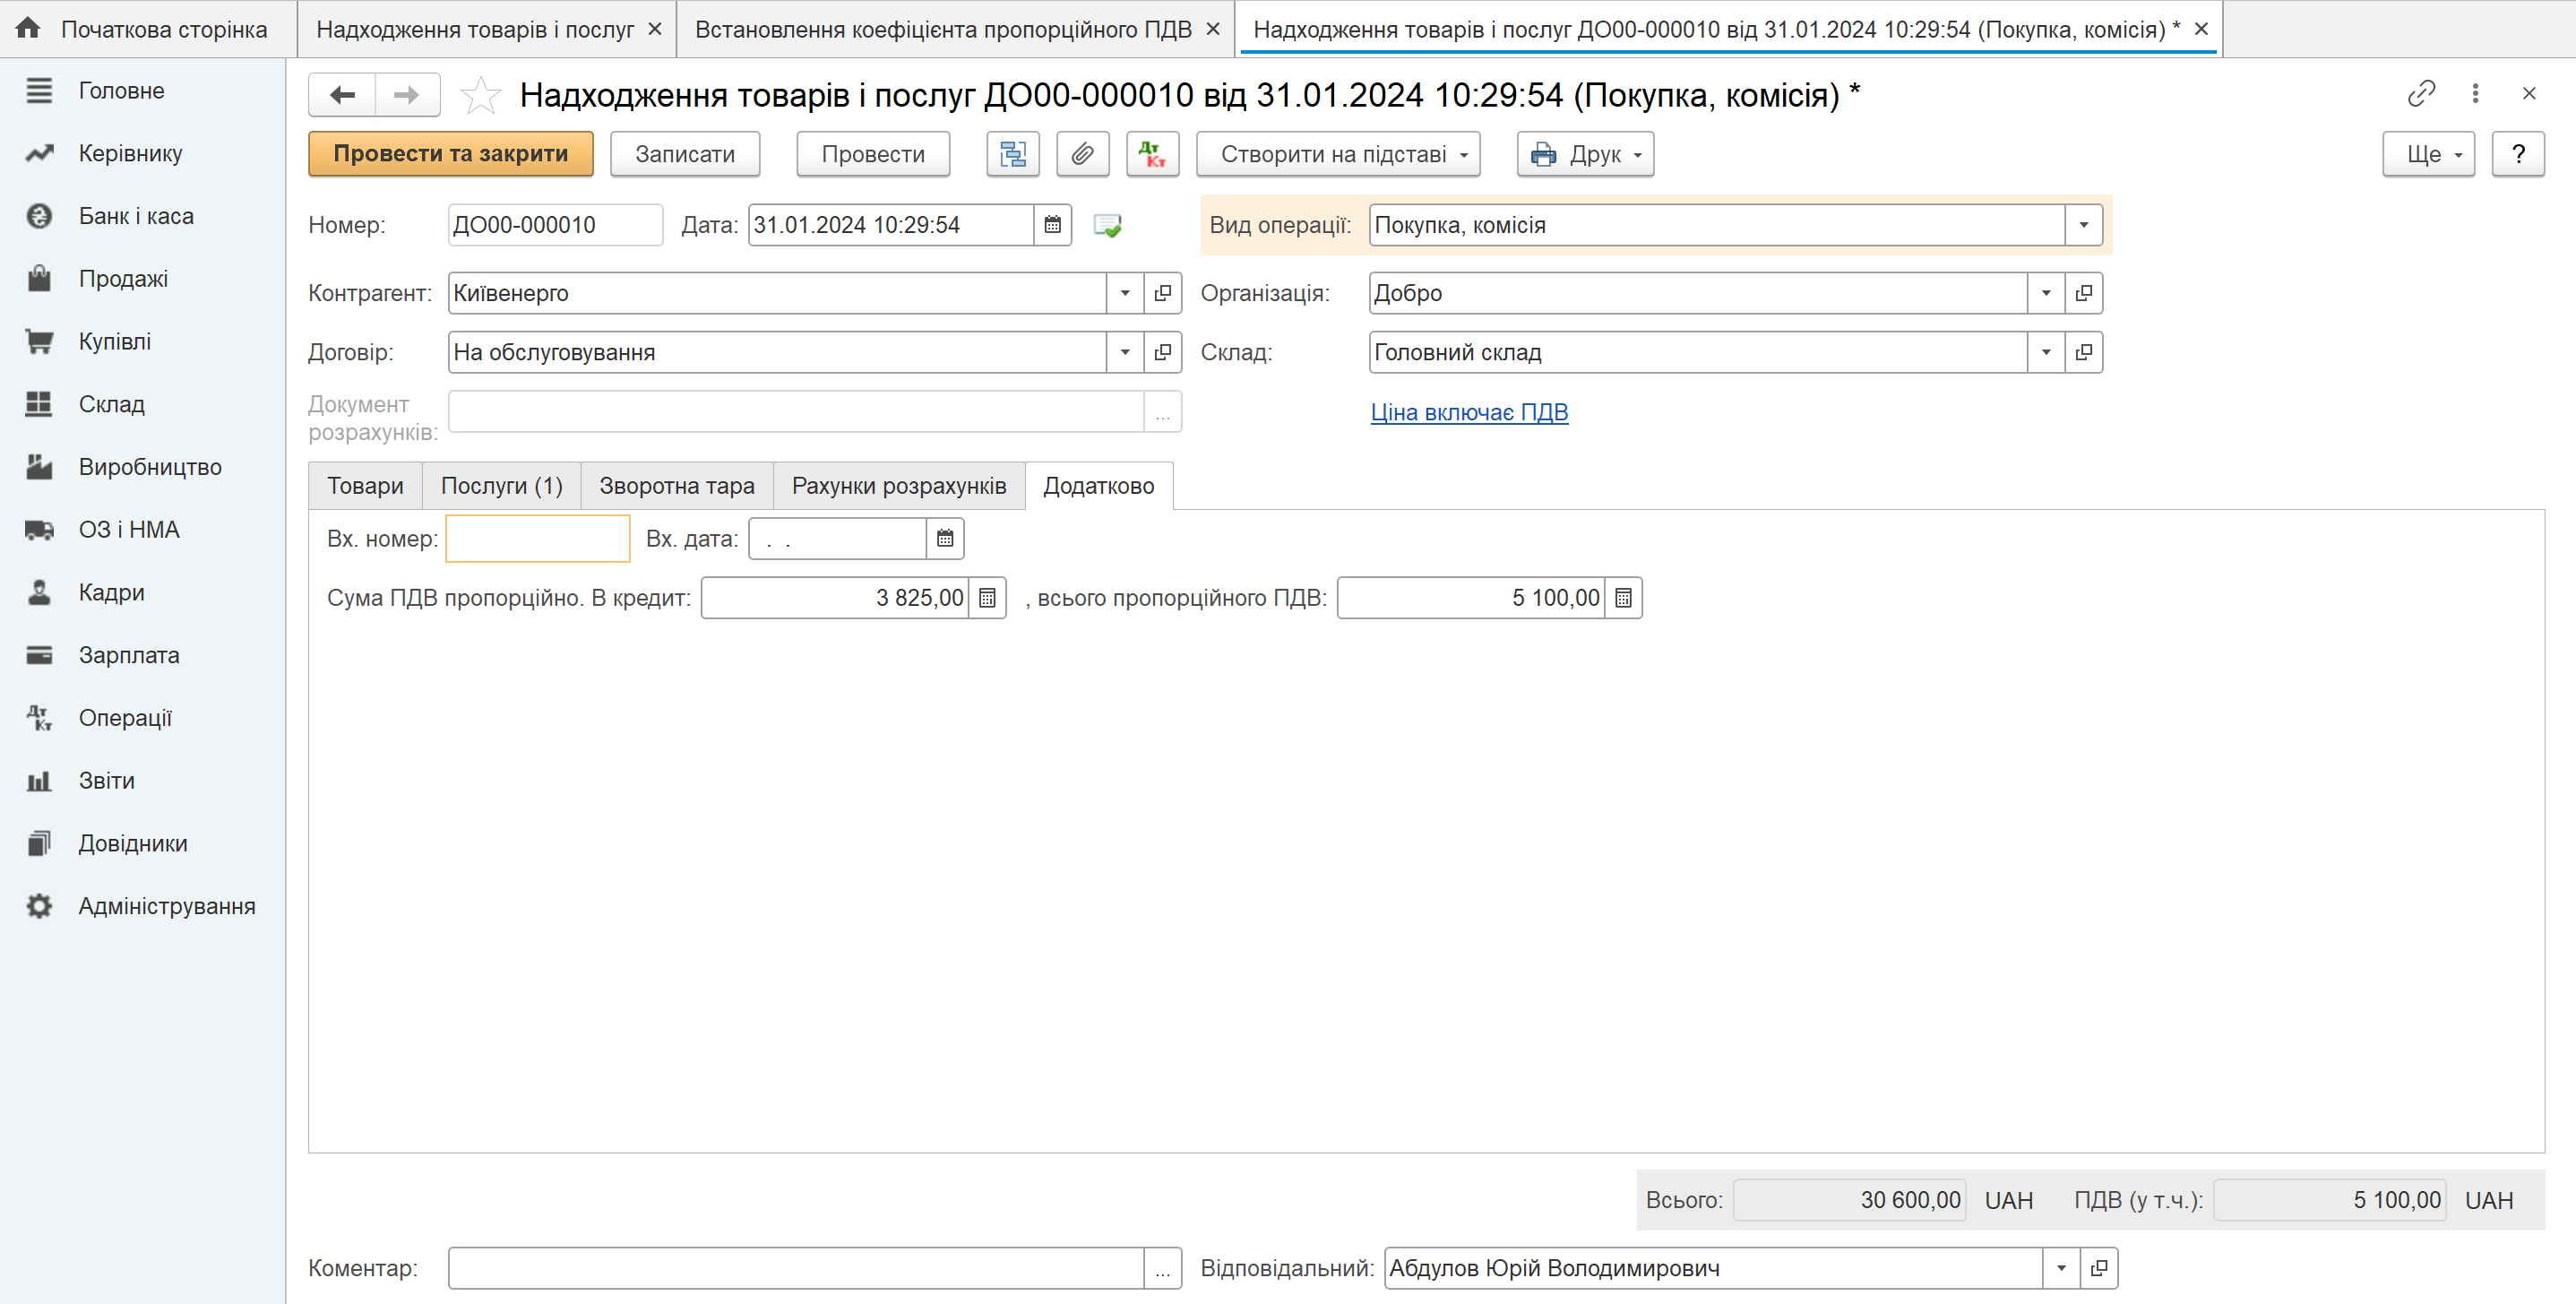Switch to the Послуги (1) tab

501,486
